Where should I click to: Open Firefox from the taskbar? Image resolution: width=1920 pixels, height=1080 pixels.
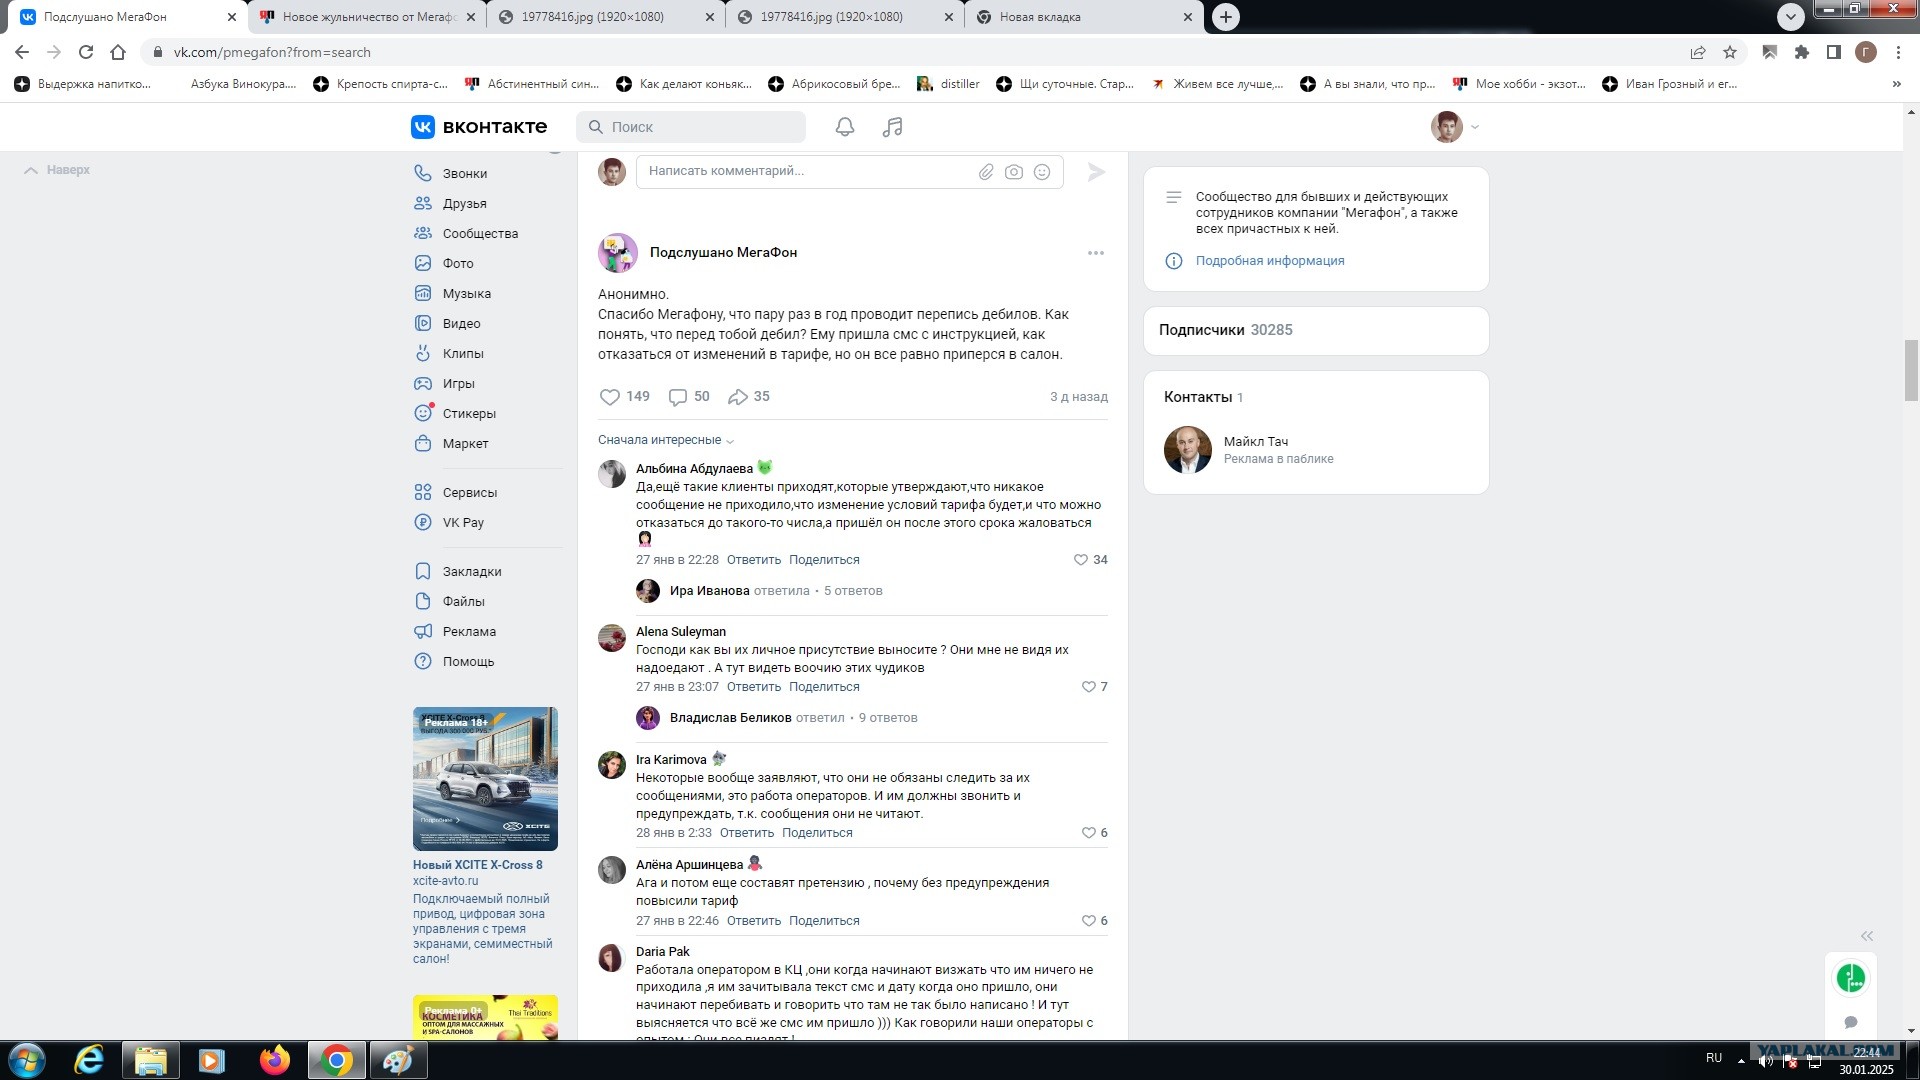tap(274, 1060)
